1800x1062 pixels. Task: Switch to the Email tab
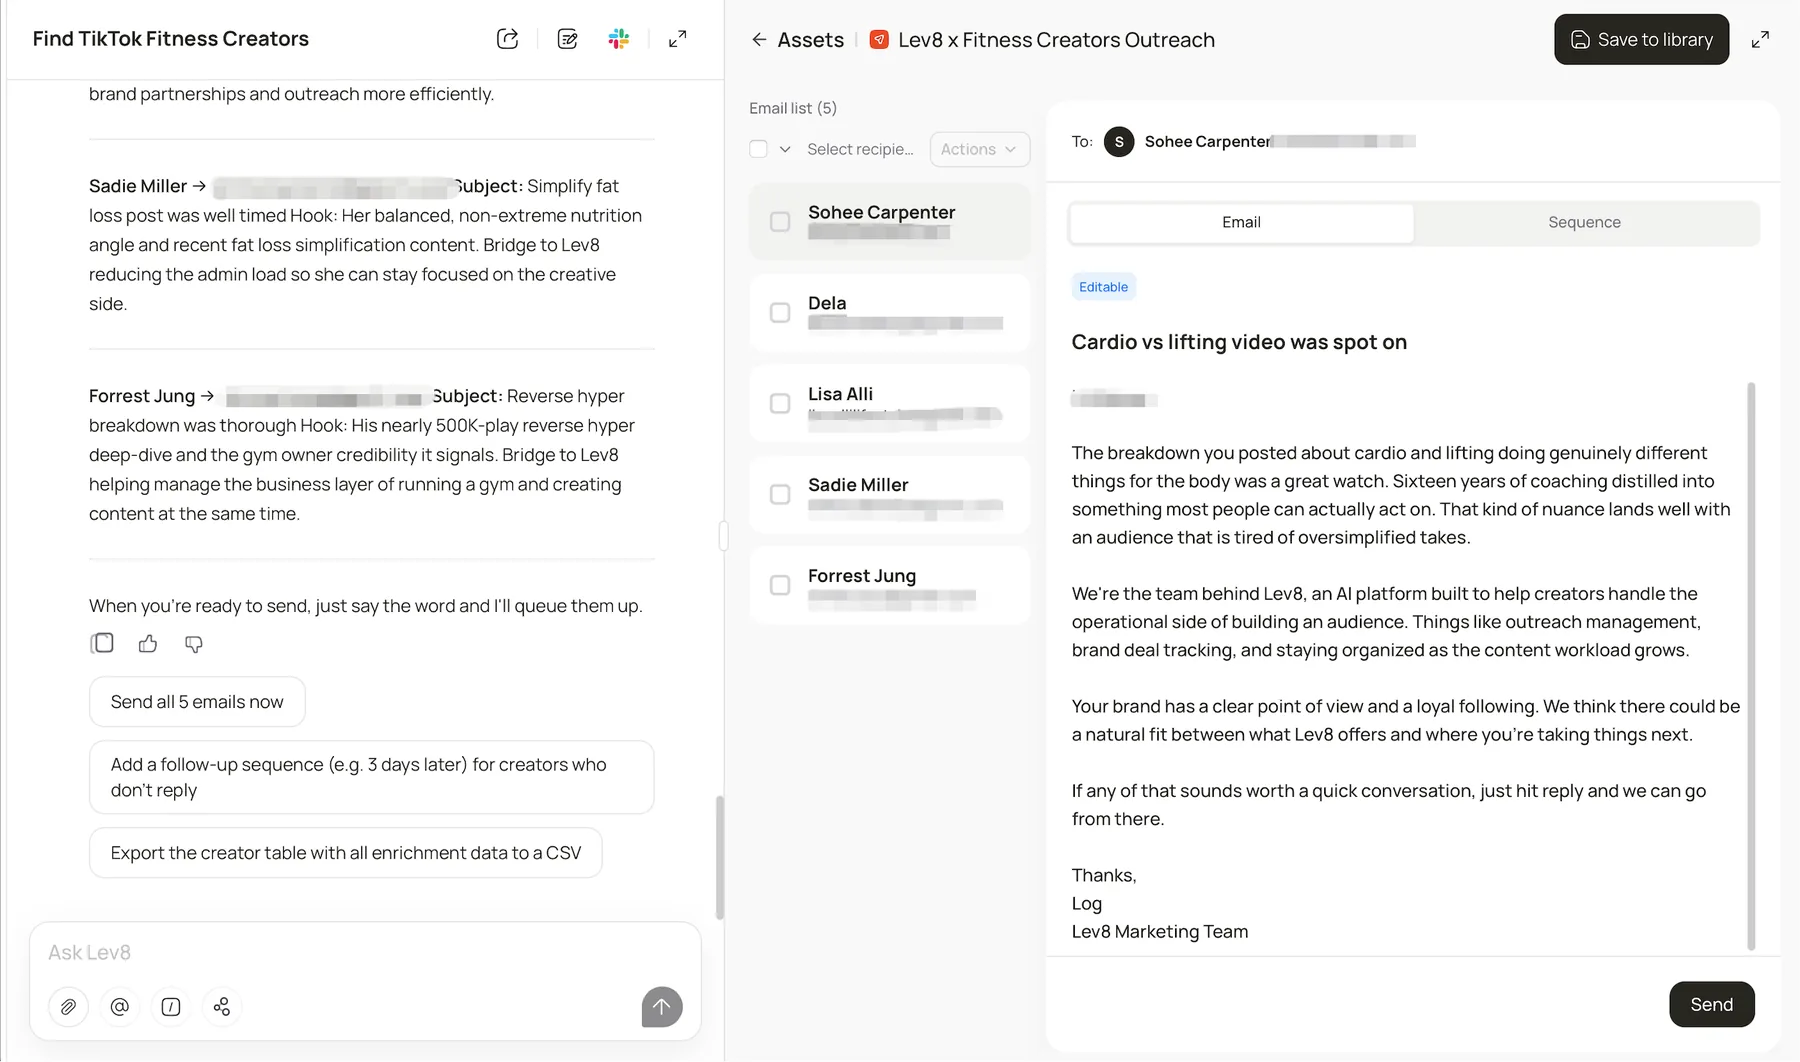pyautogui.click(x=1241, y=222)
